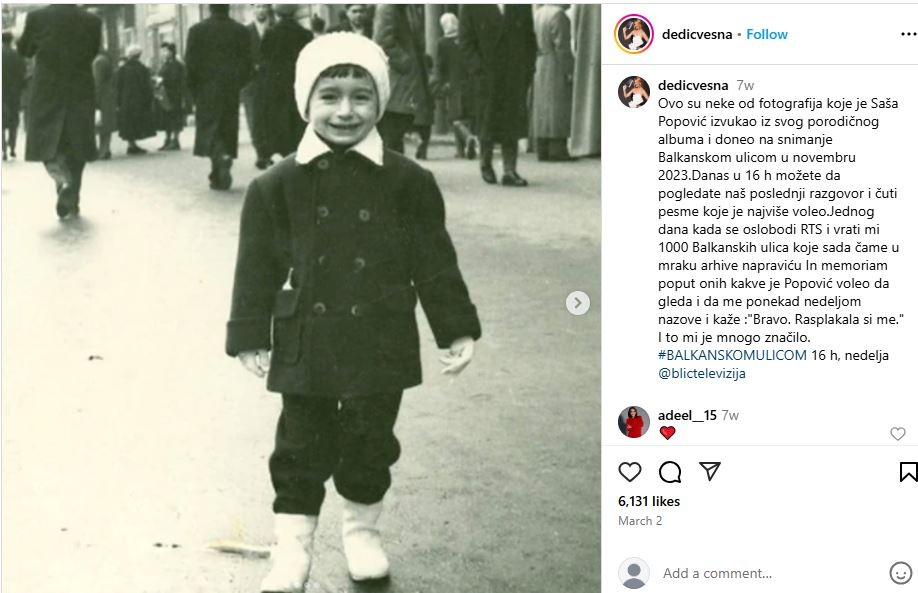
Task: View the 6,131 likes list
Action: point(649,502)
